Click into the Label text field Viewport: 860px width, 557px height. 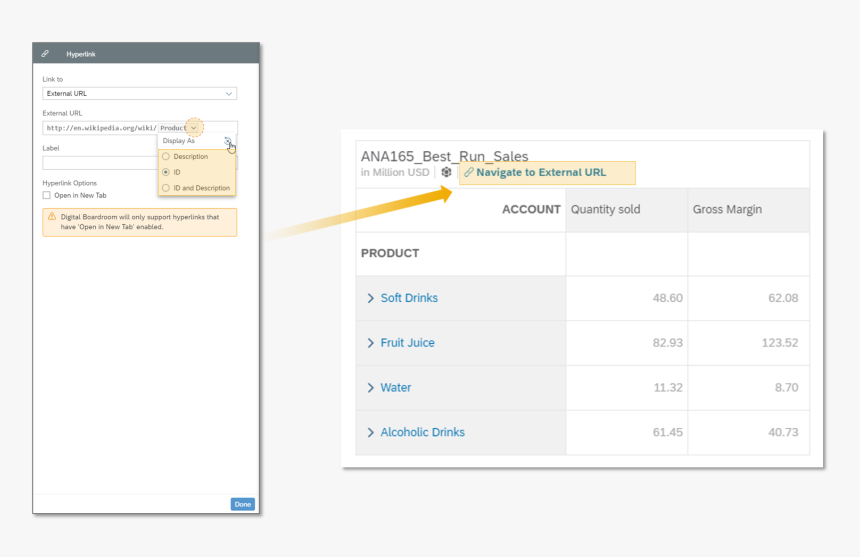pyautogui.click(x=99, y=163)
